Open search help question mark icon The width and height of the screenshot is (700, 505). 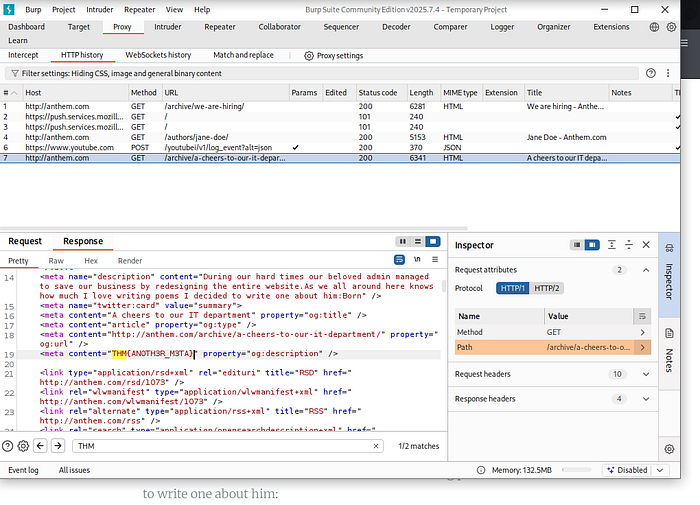(x=8, y=446)
